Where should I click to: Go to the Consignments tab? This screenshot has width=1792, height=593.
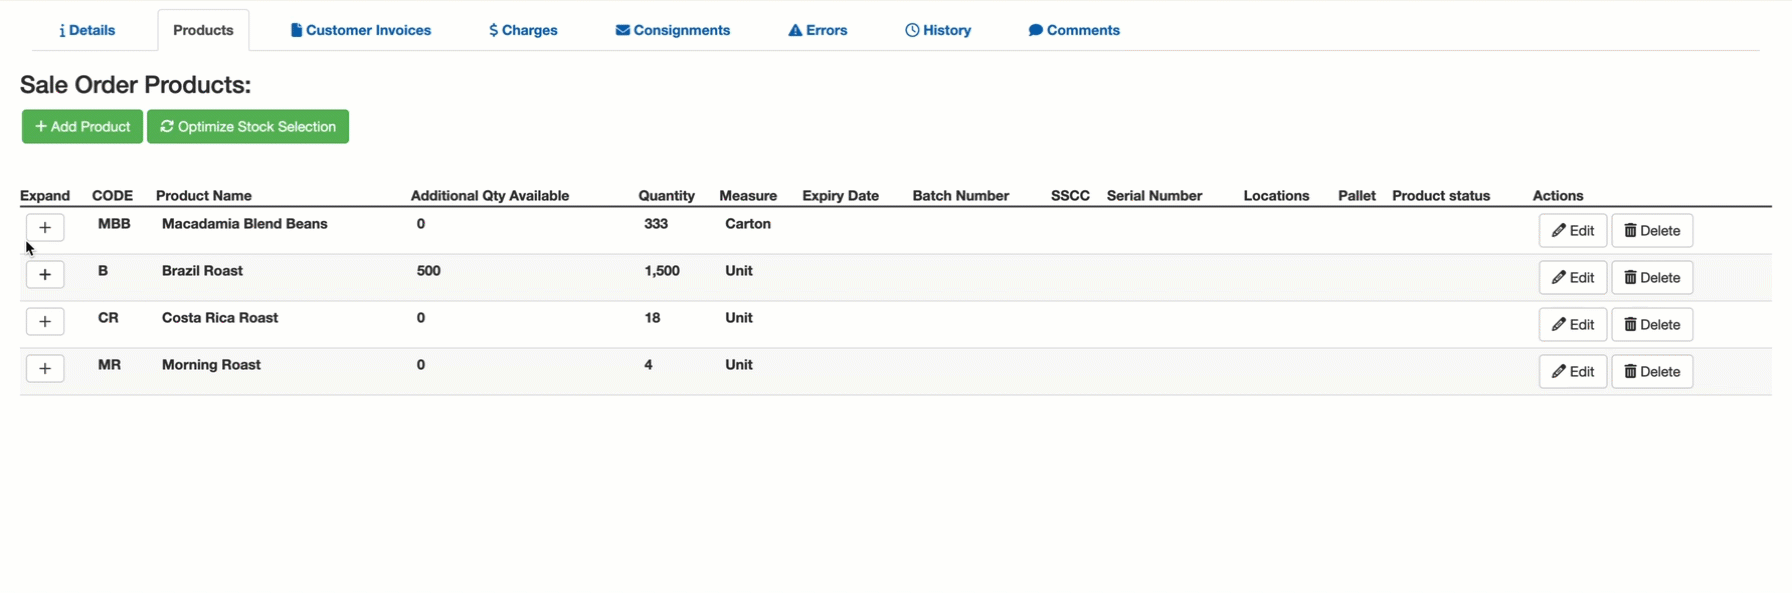(673, 31)
